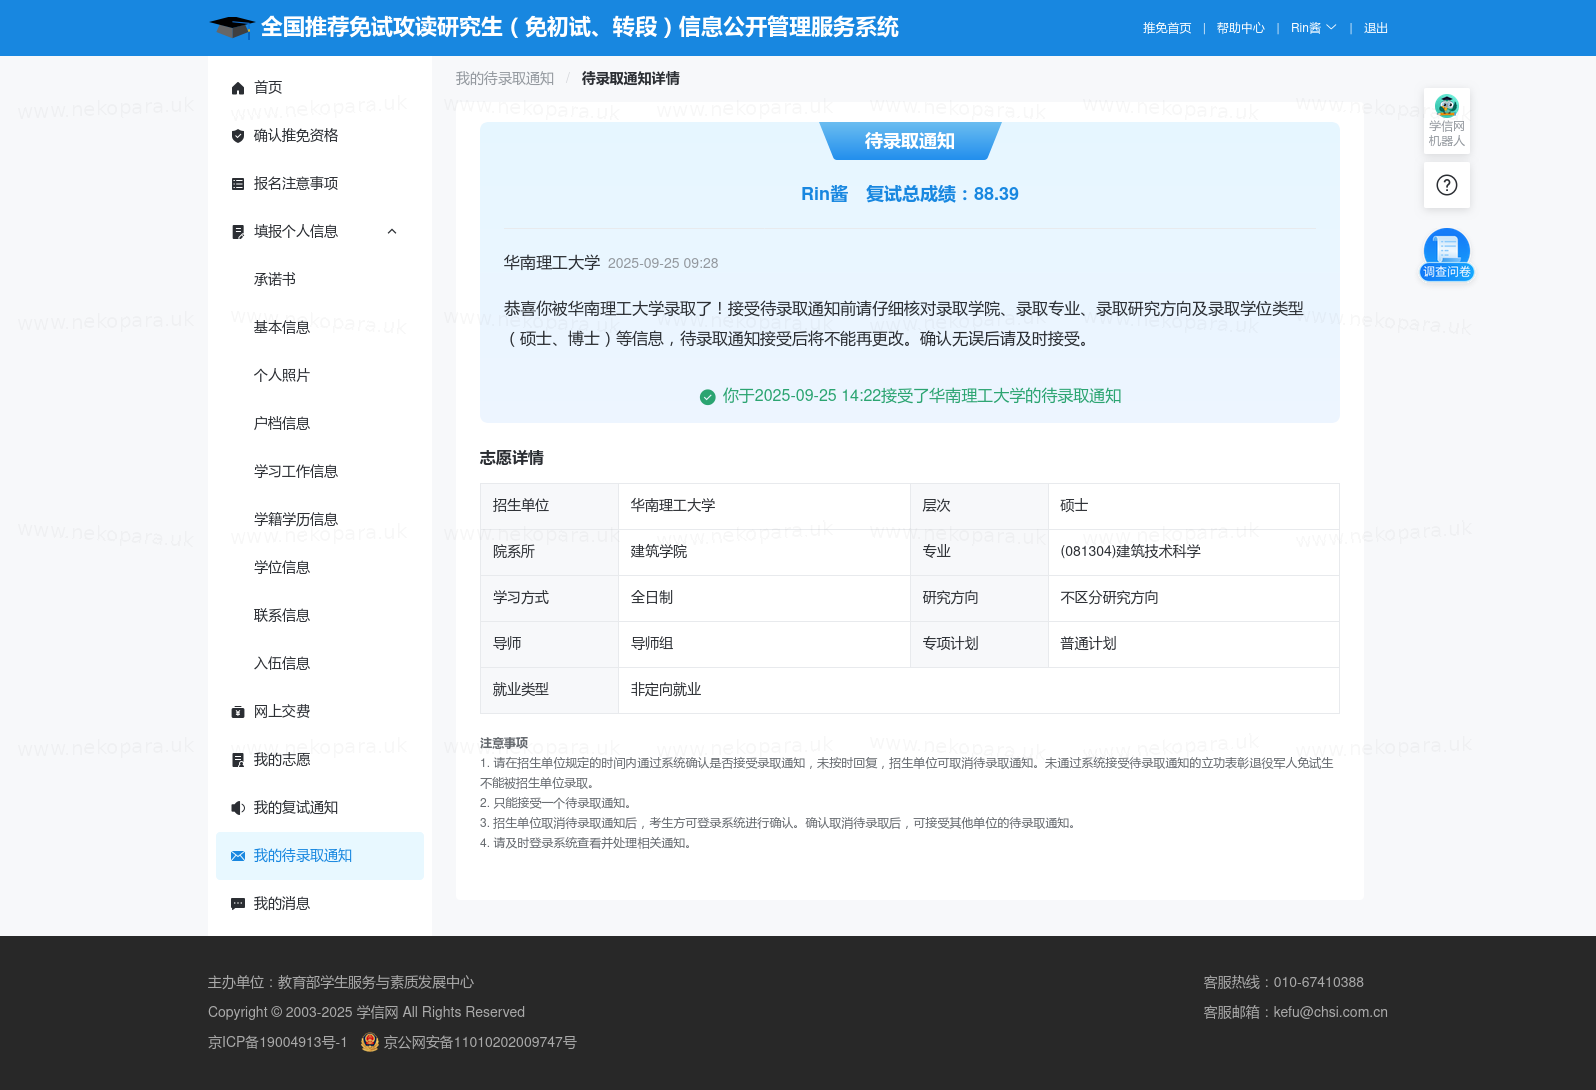
Task: Select the 基本信息 submenu item
Action: click(x=281, y=328)
